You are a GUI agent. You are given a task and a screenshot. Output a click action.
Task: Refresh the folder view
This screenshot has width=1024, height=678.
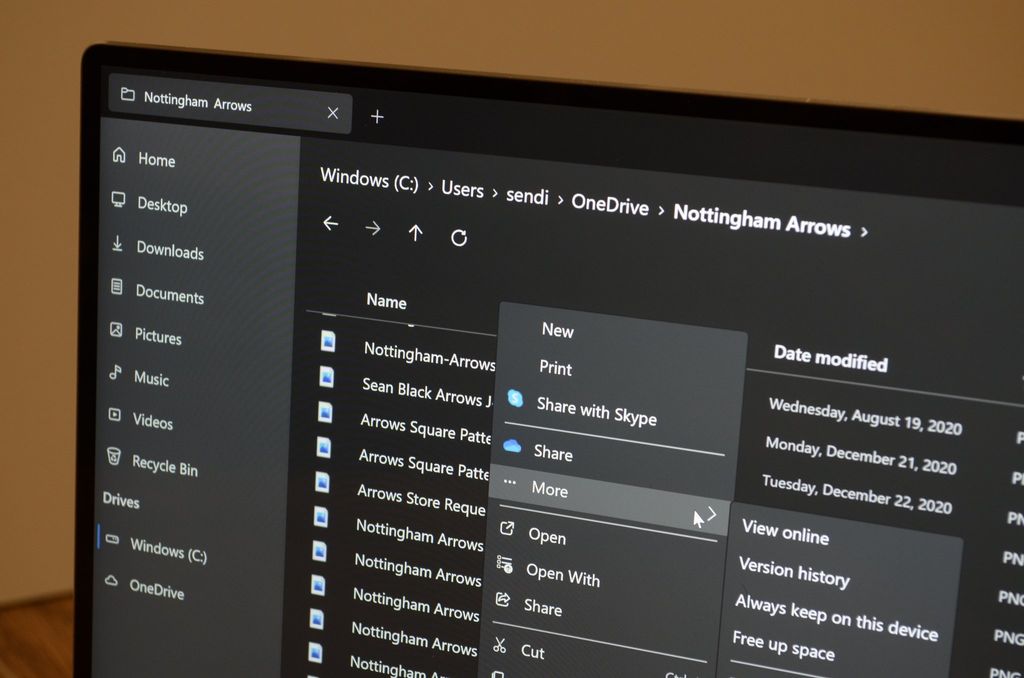(x=459, y=236)
